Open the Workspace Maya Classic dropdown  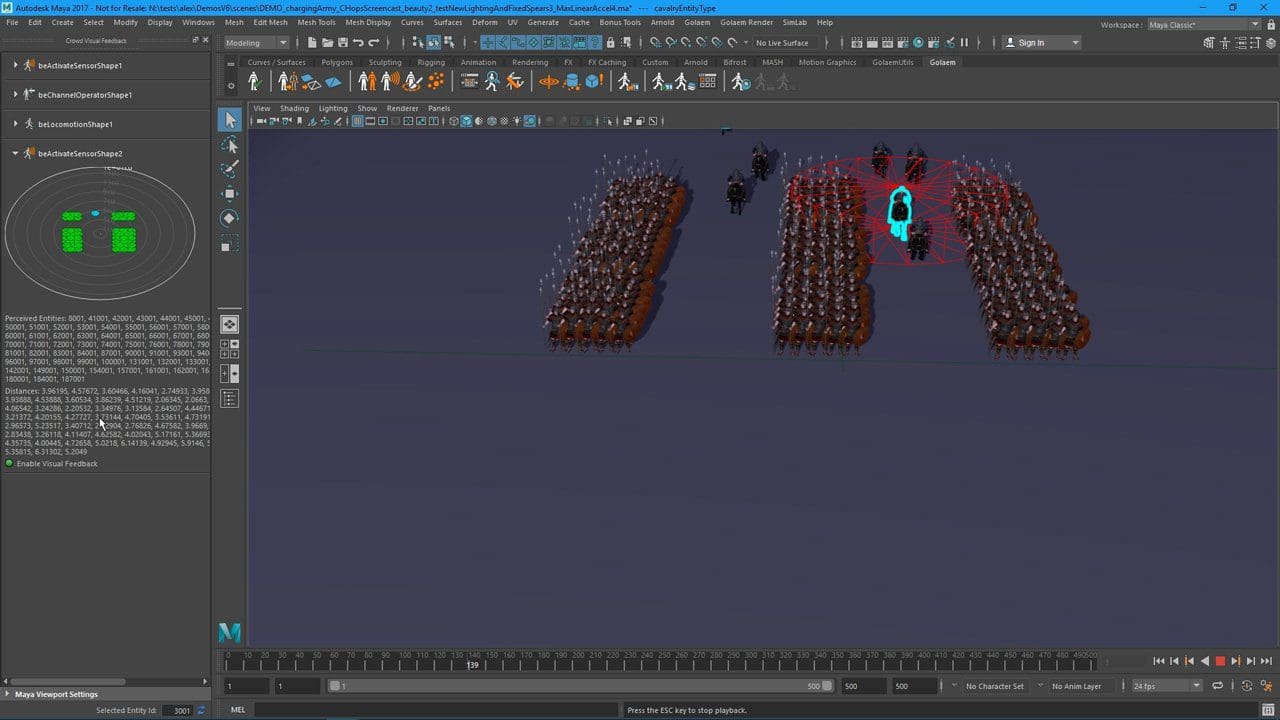[1204, 25]
